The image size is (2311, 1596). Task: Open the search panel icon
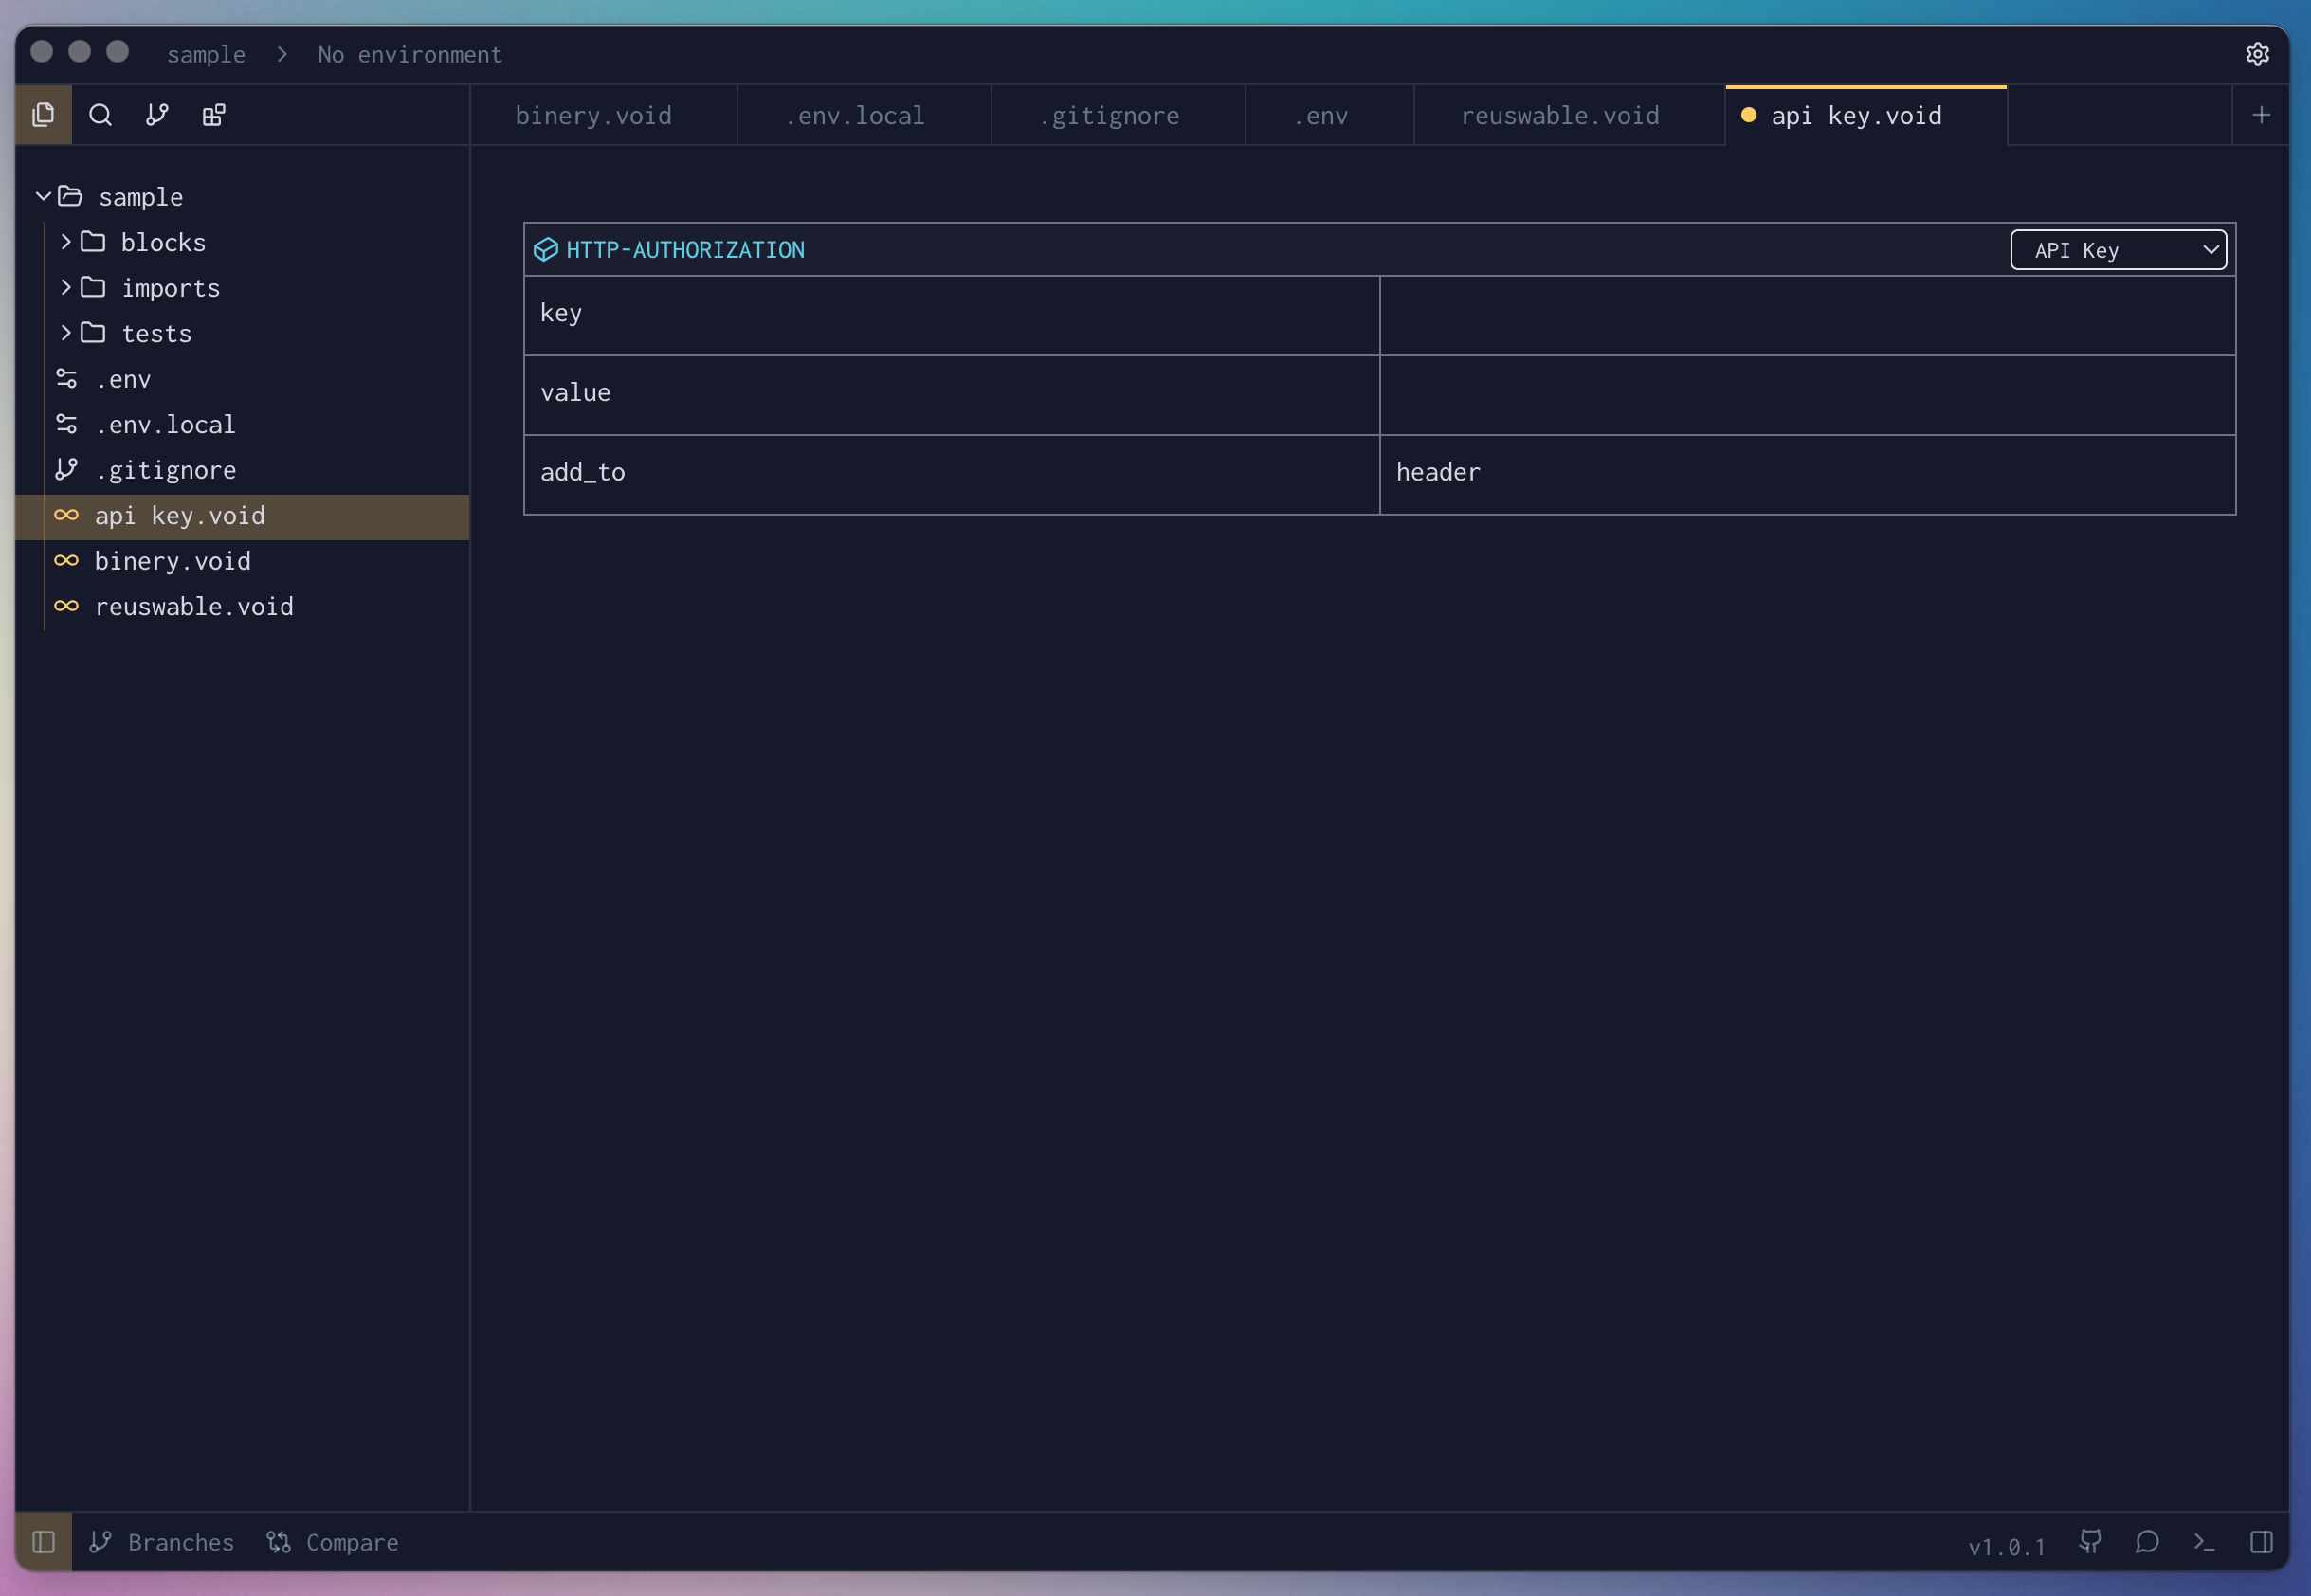coord(100,115)
